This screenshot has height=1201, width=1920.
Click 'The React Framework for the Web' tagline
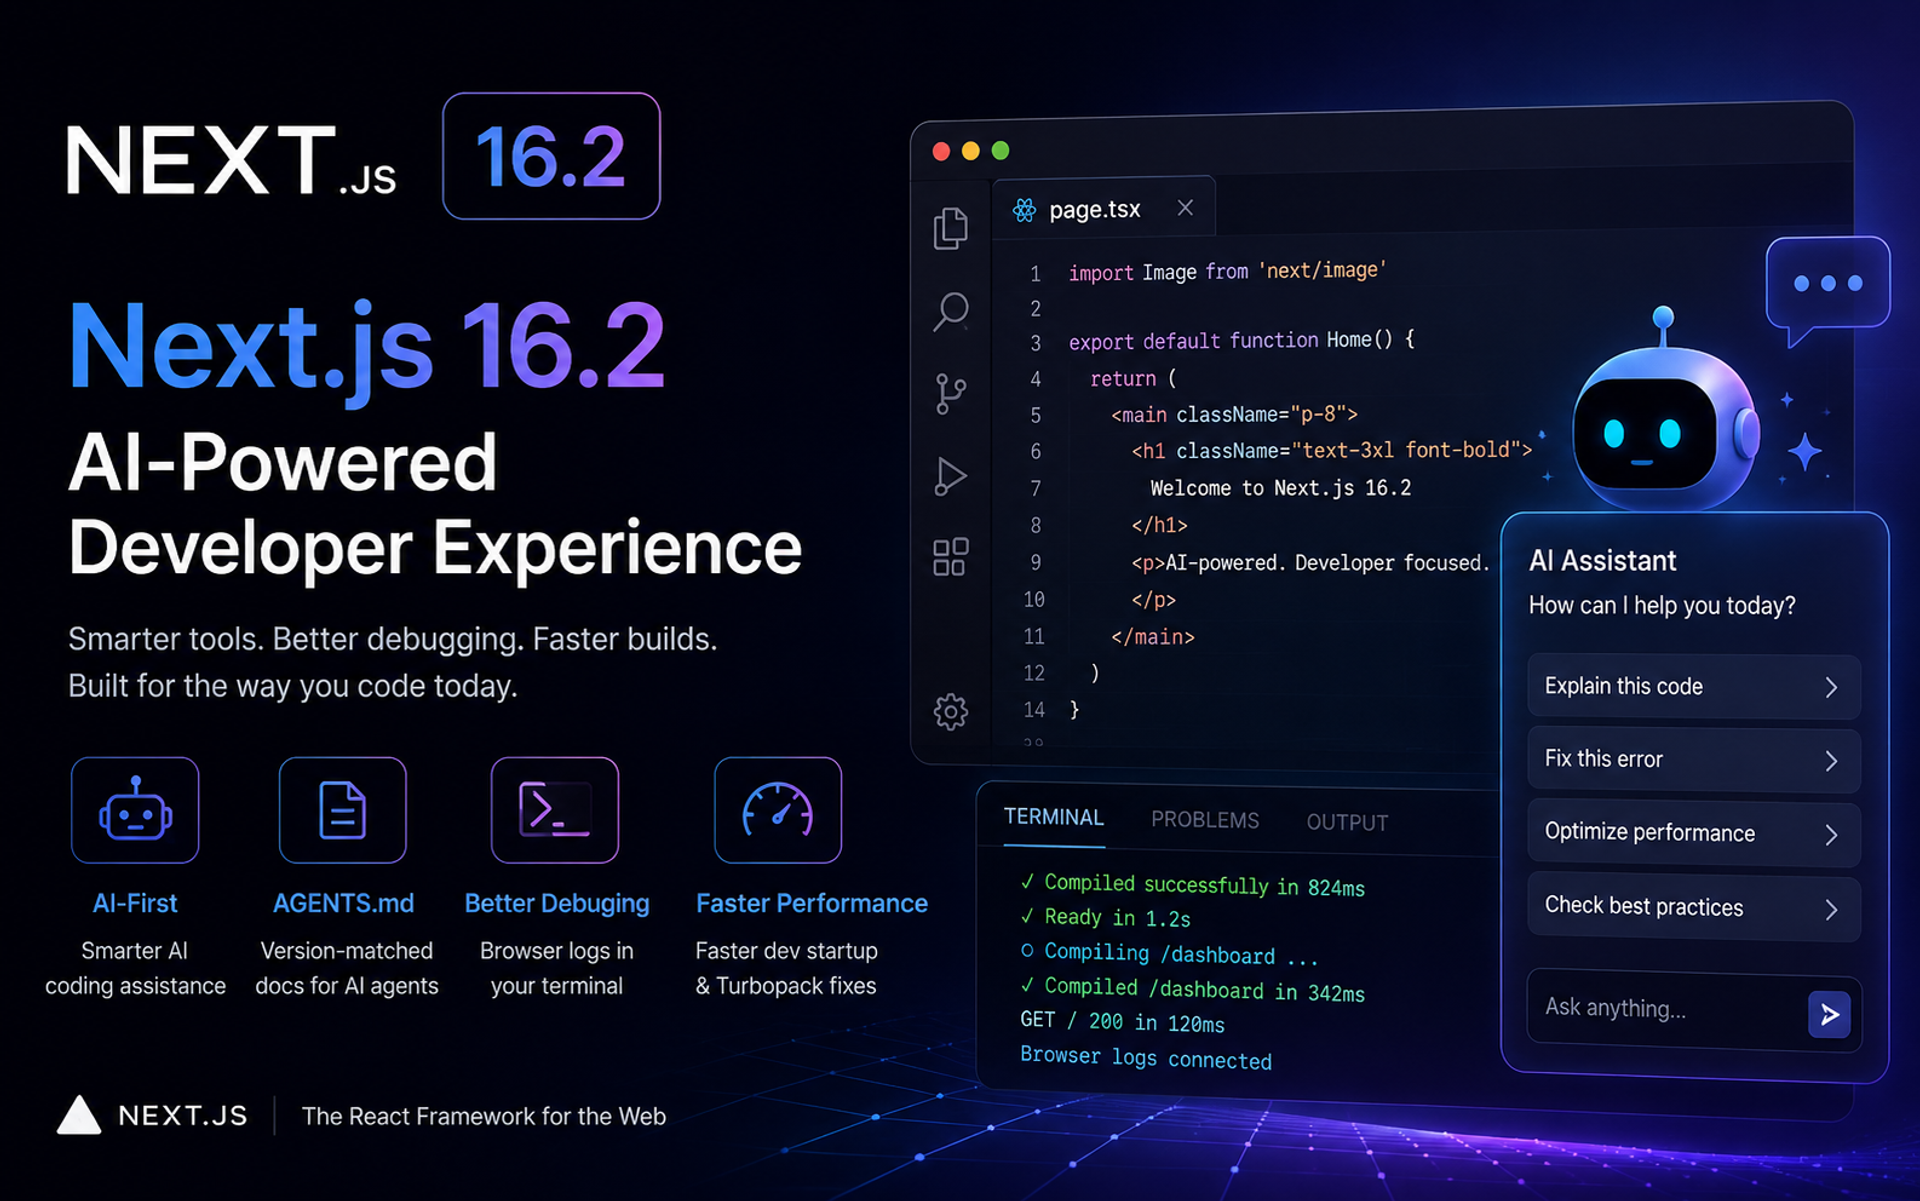[484, 1116]
